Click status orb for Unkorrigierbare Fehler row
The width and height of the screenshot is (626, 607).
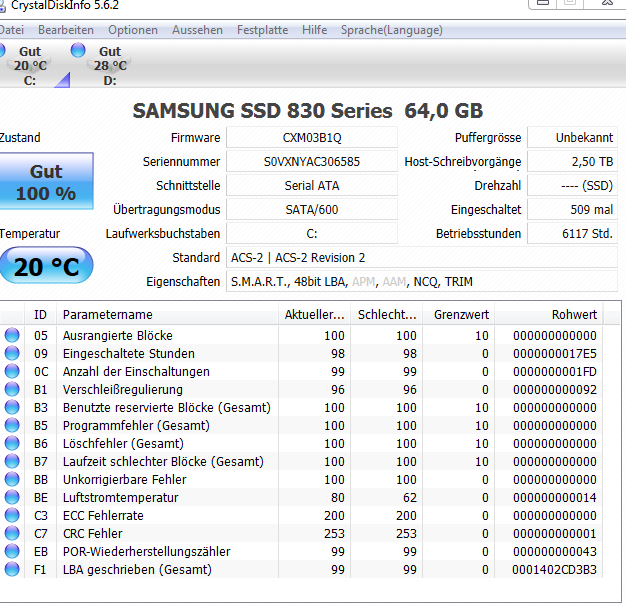pyautogui.click(x=12, y=479)
